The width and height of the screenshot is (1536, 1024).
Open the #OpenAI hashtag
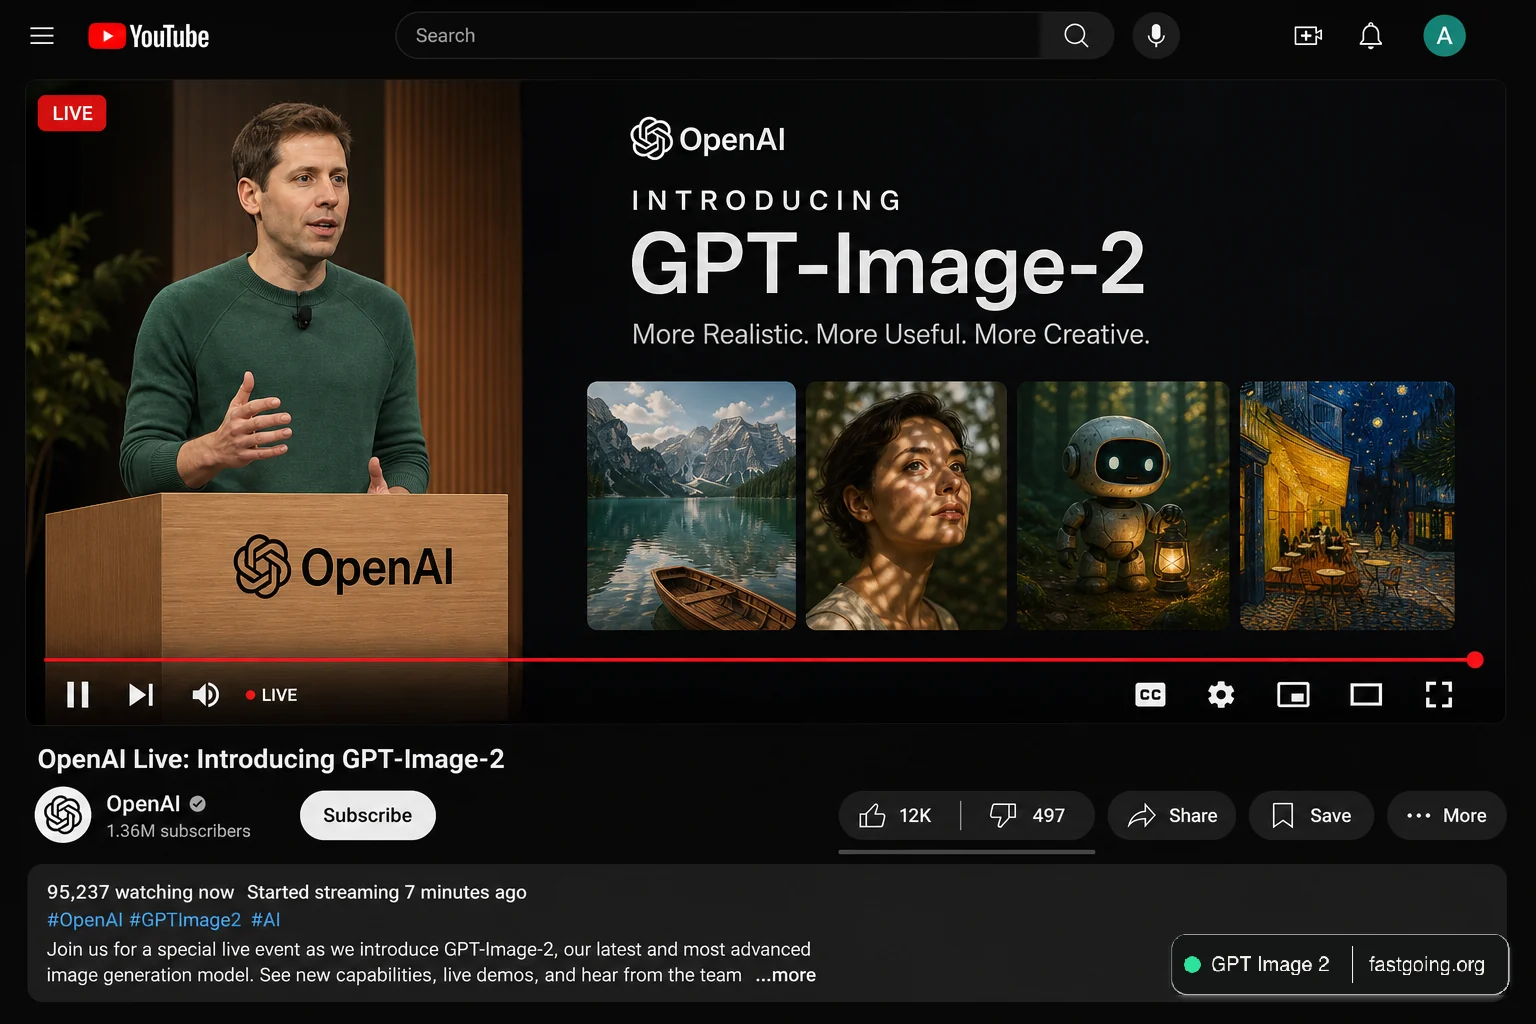85,920
